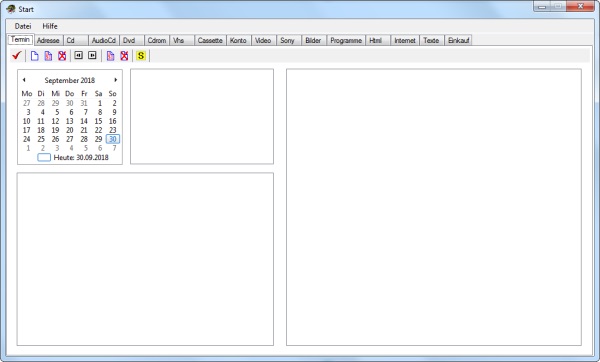Select date 16 in the calendar
The image size is (600, 362).
click(x=112, y=121)
